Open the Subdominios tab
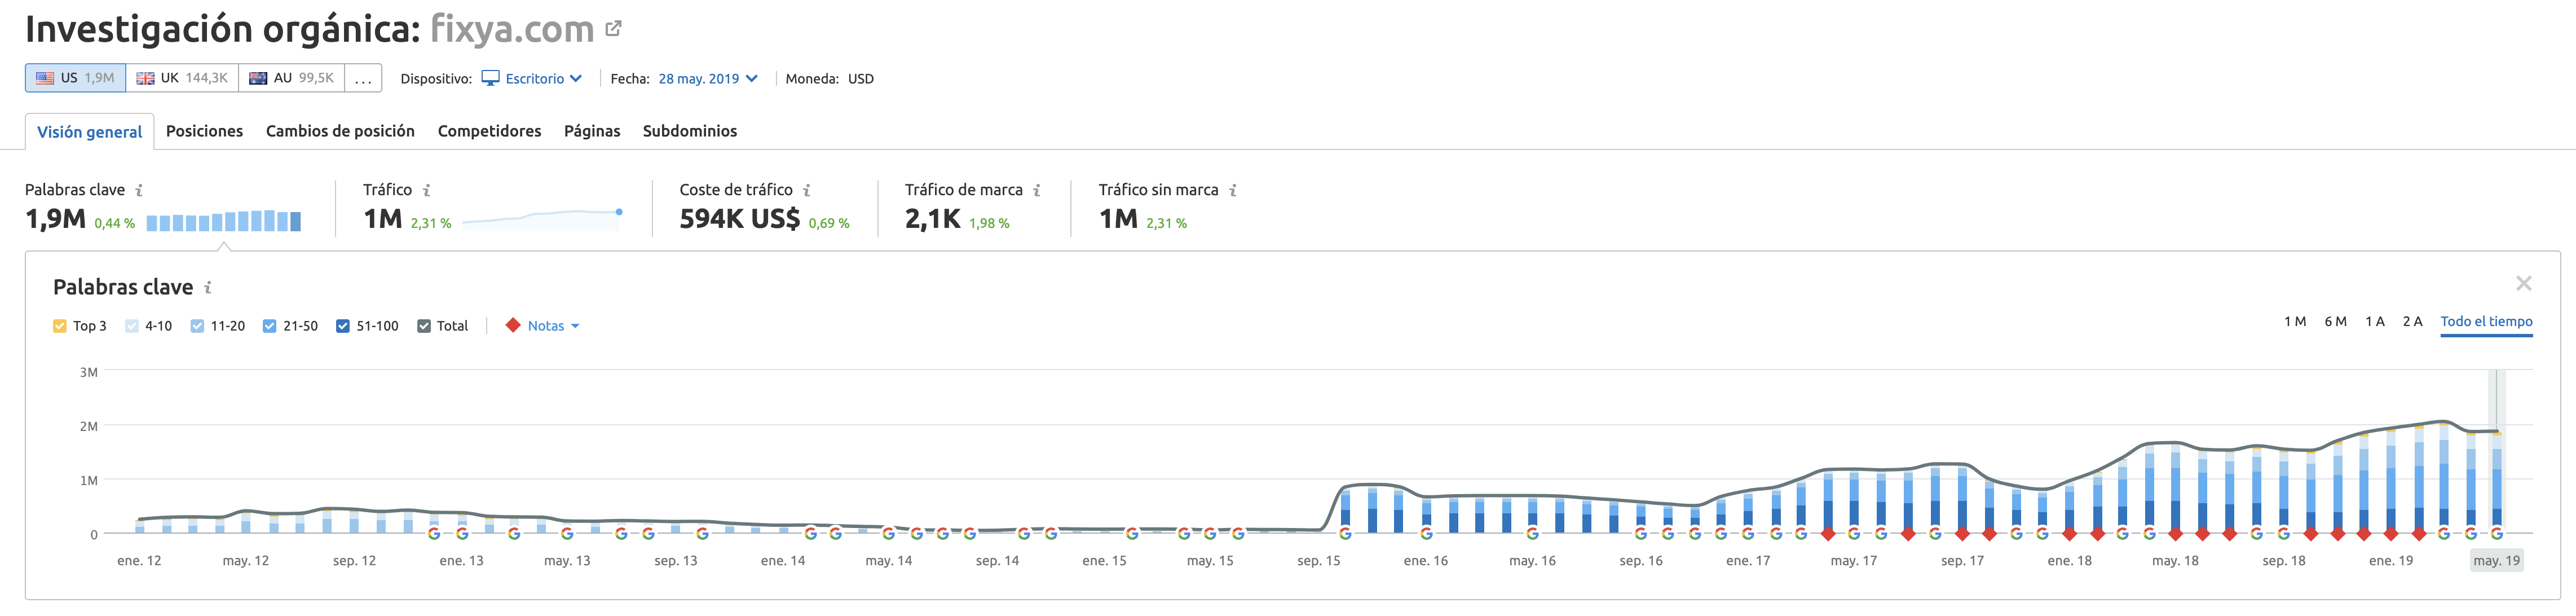This screenshot has width=2576, height=616. (x=690, y=131)
